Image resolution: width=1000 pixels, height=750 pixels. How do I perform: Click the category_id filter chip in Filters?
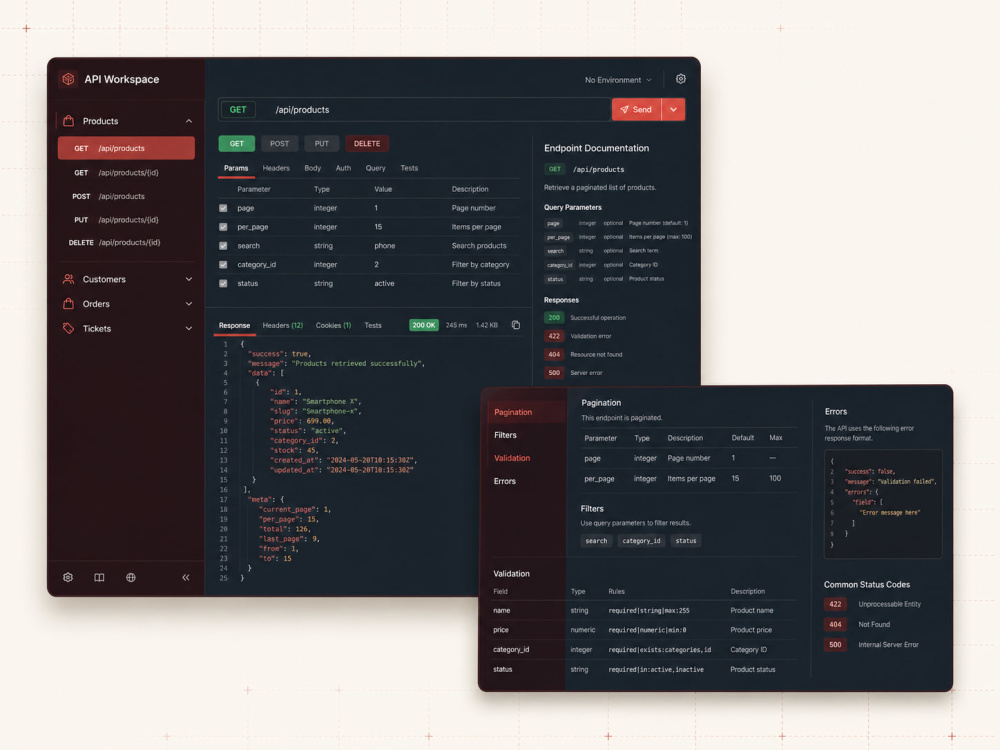click(642, 541)
